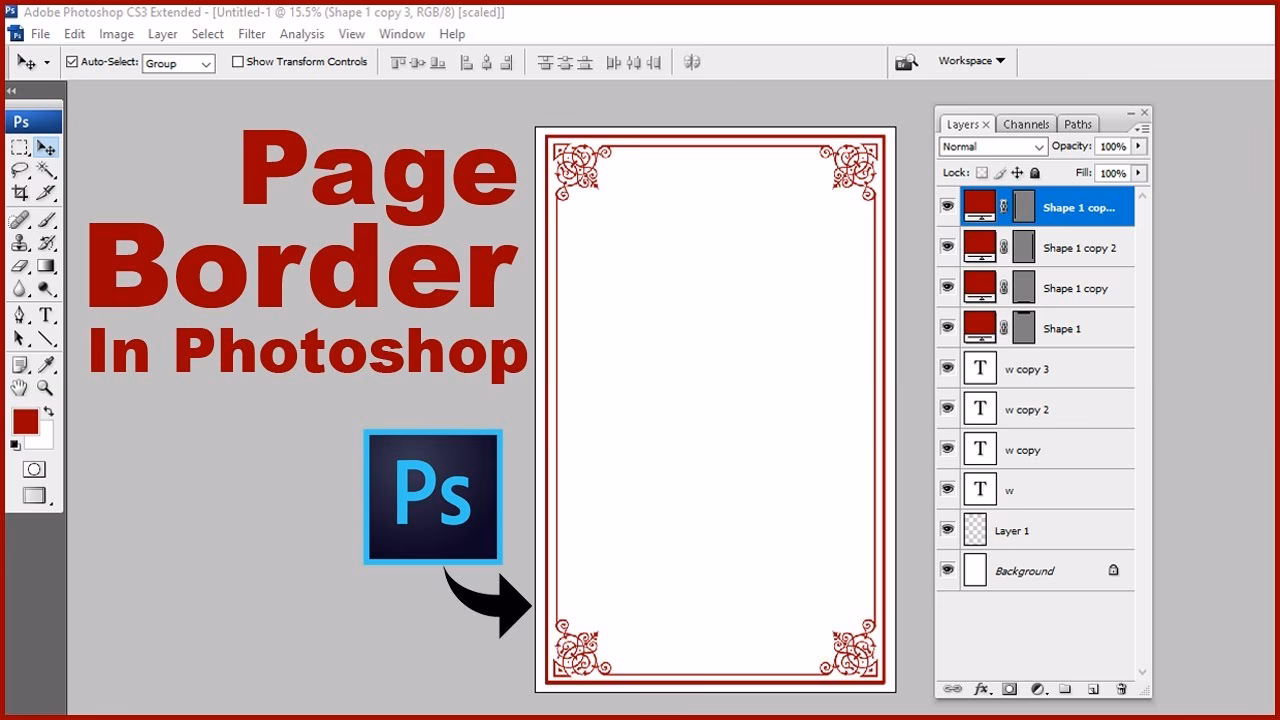The width and height of the screenshot is (1280, 720).
Task: Open the Workspace dropdown
Action: (968, 60)
